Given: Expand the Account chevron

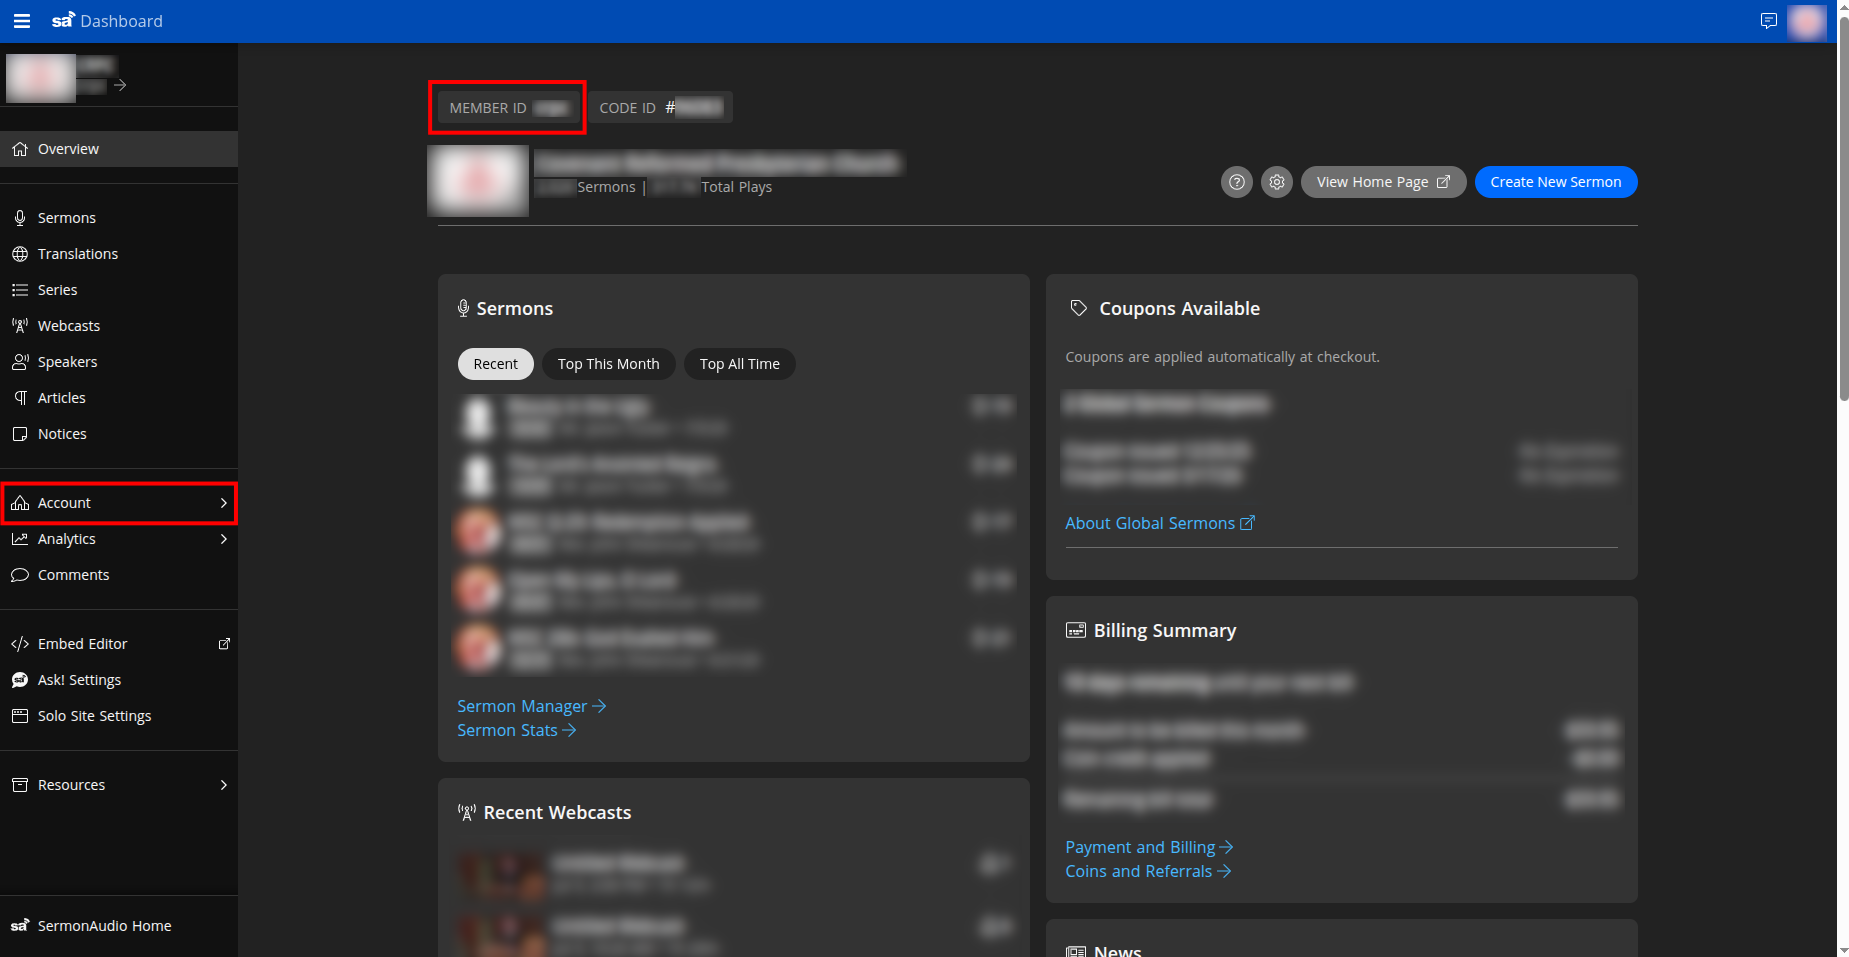Looking at the screenshot, I should tap(224, 503).
